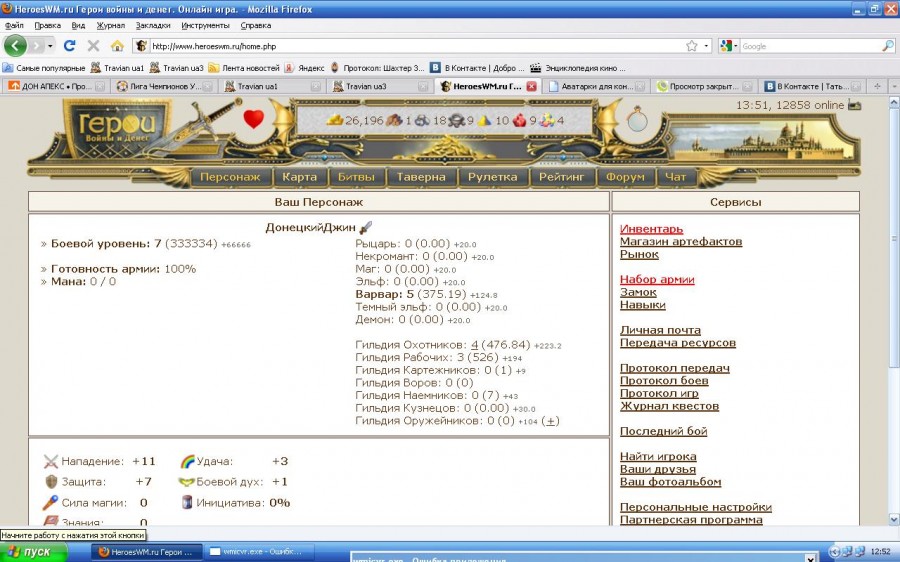Open the Рейтинг game menu
This screenshot has height=562, width=900.
click(x=561, y=177)
